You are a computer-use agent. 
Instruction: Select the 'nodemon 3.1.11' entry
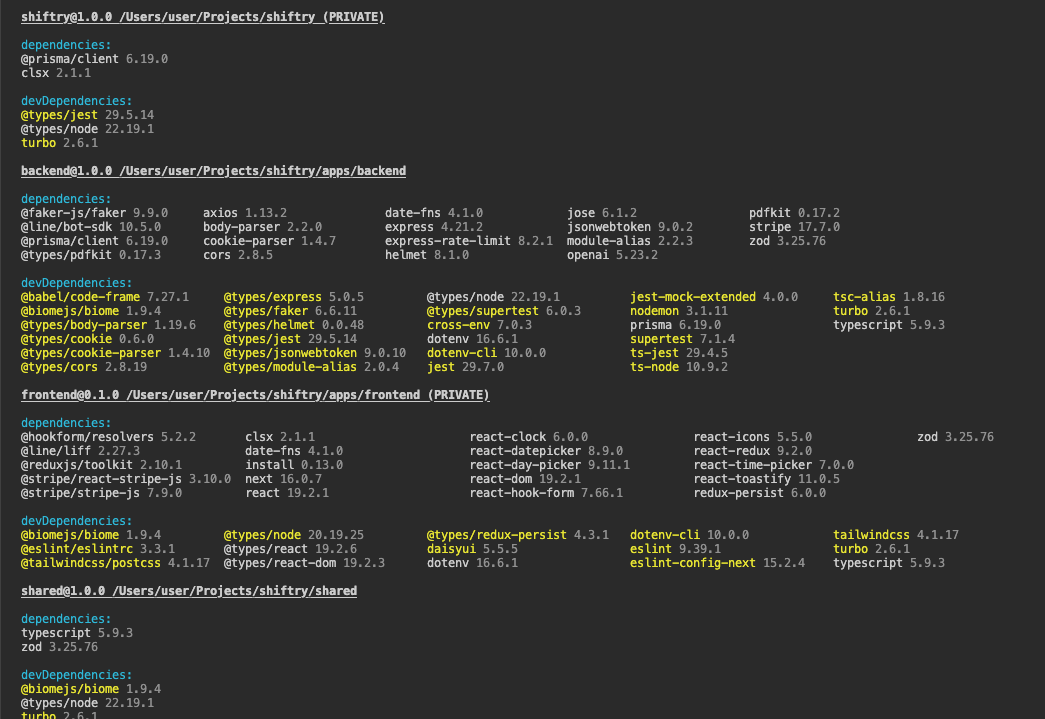[678, 311]
